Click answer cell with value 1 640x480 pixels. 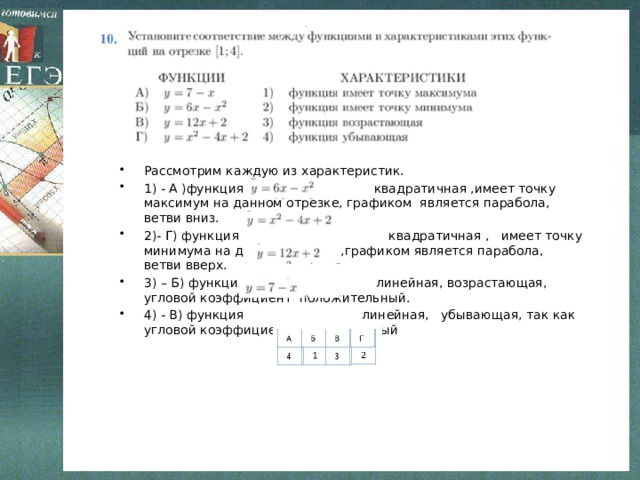click(x=314, y=356)
